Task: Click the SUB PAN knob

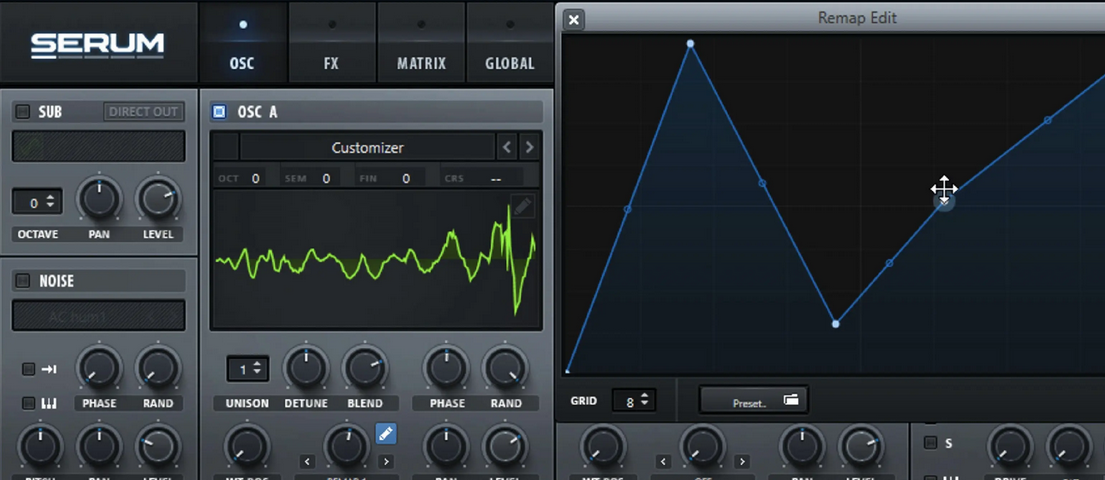Action: (x=99, y=200)
